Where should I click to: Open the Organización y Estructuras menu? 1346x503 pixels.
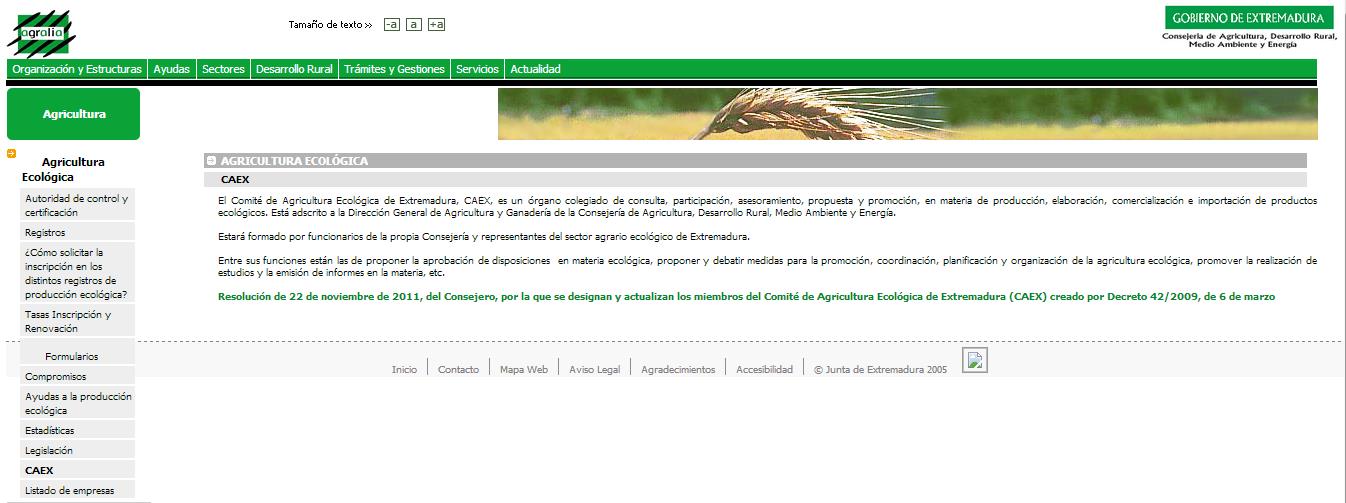click(77, 69)
